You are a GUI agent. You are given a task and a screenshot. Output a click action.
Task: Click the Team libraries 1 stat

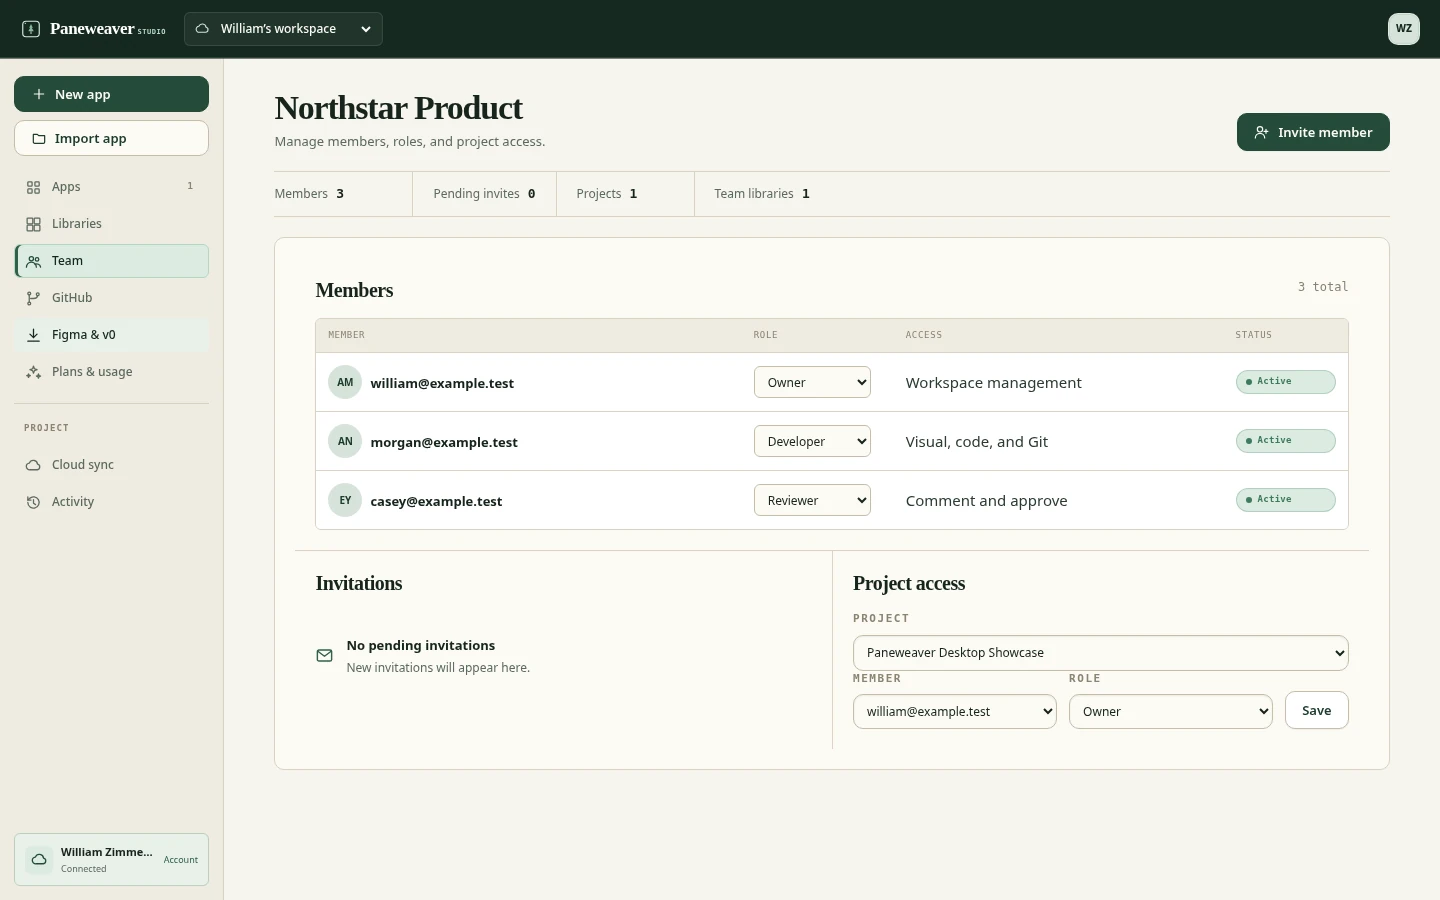[x=762, y=194]
